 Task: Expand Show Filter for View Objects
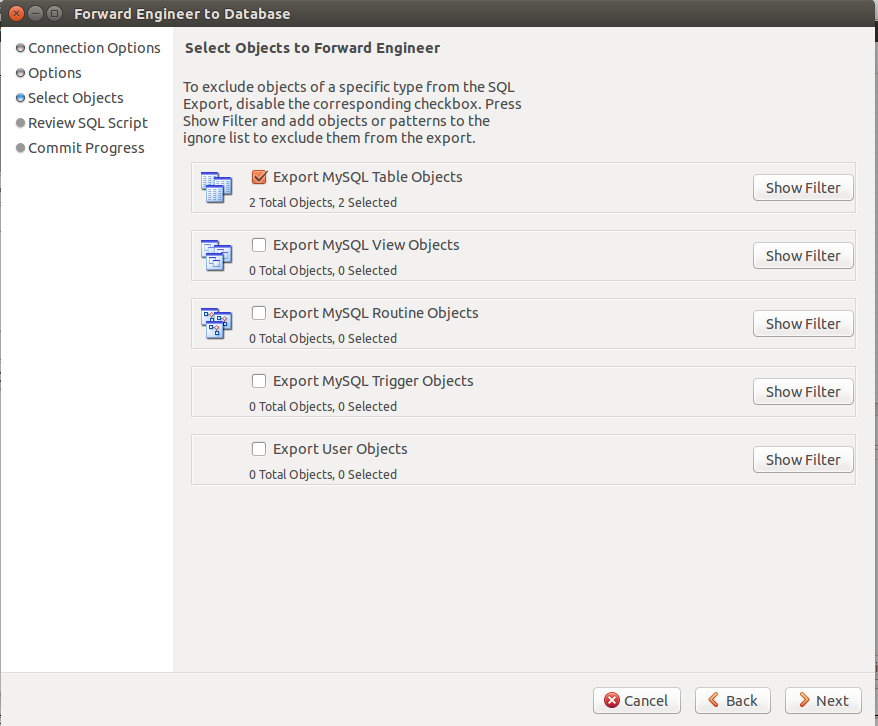(803, 255)
